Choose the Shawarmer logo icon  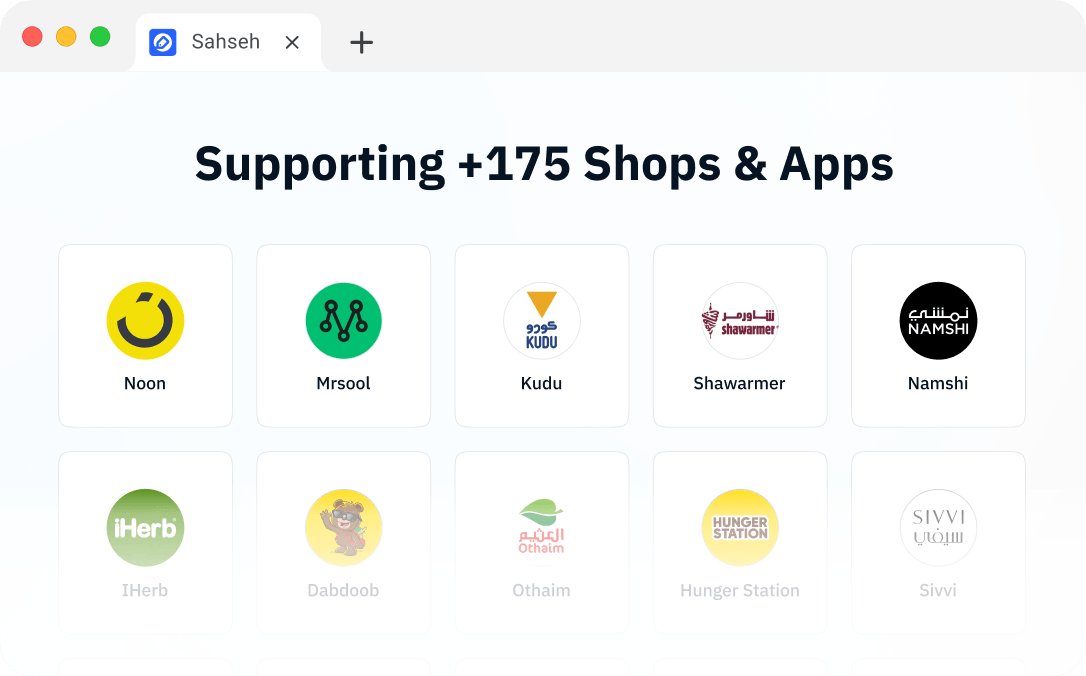pos(740,321)
